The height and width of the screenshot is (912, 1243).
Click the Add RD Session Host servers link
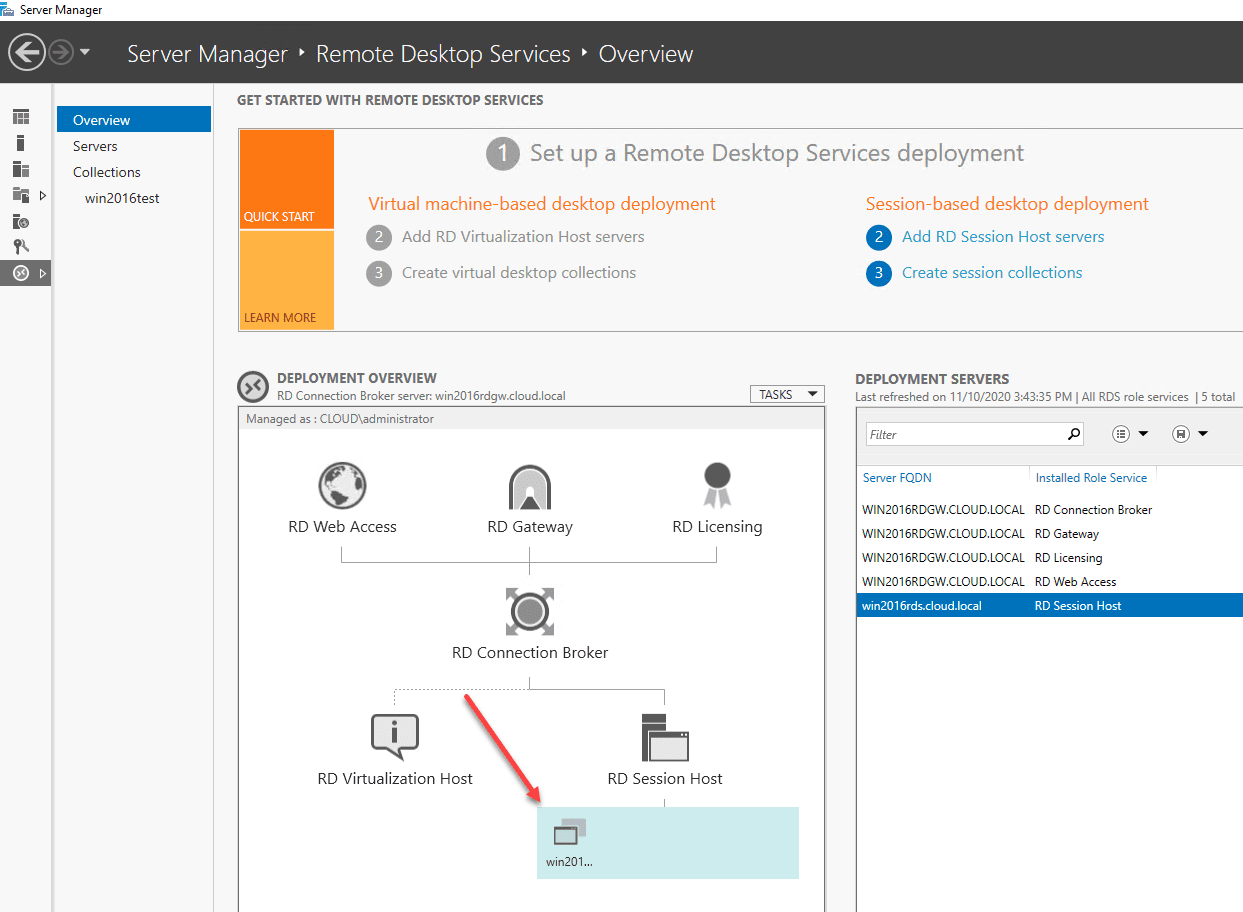tap(1002, 236)
